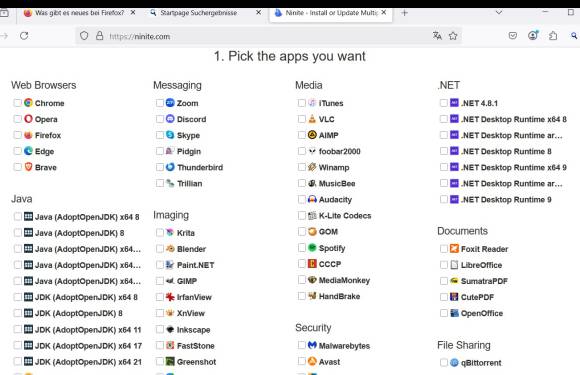Open the Pocket save icon in the toolbar
This screenshot has width=580, height=375.
[x=513, y=36]
